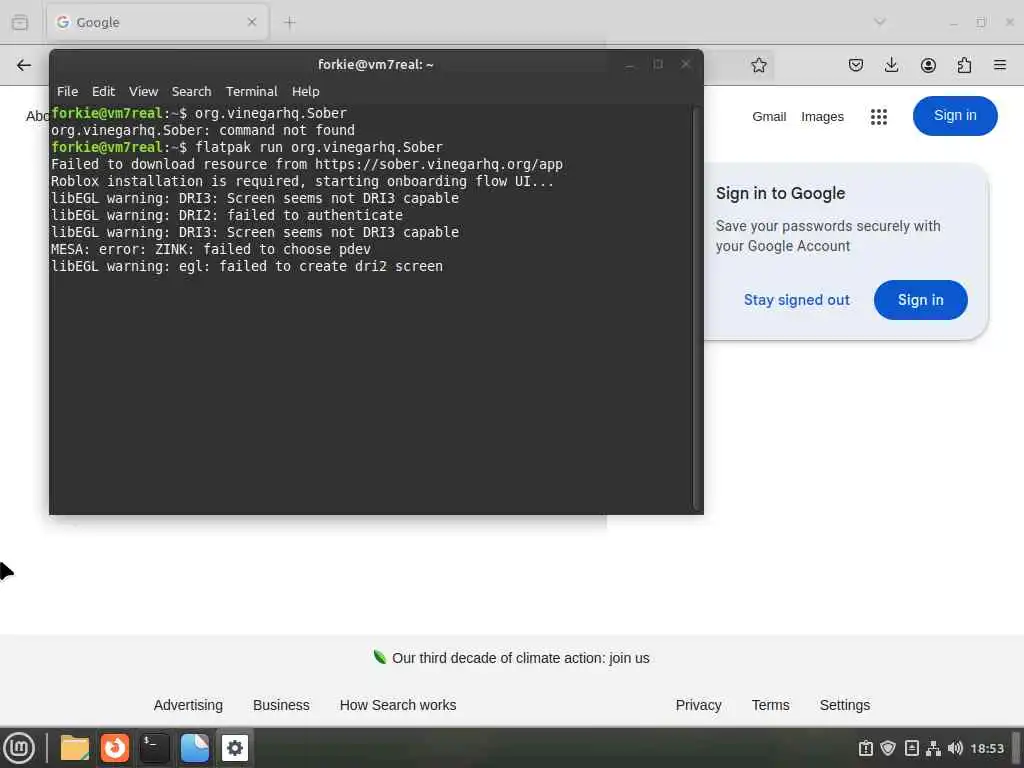
Task: Click 'command not found' terminal line
Action: click(202, 131)
